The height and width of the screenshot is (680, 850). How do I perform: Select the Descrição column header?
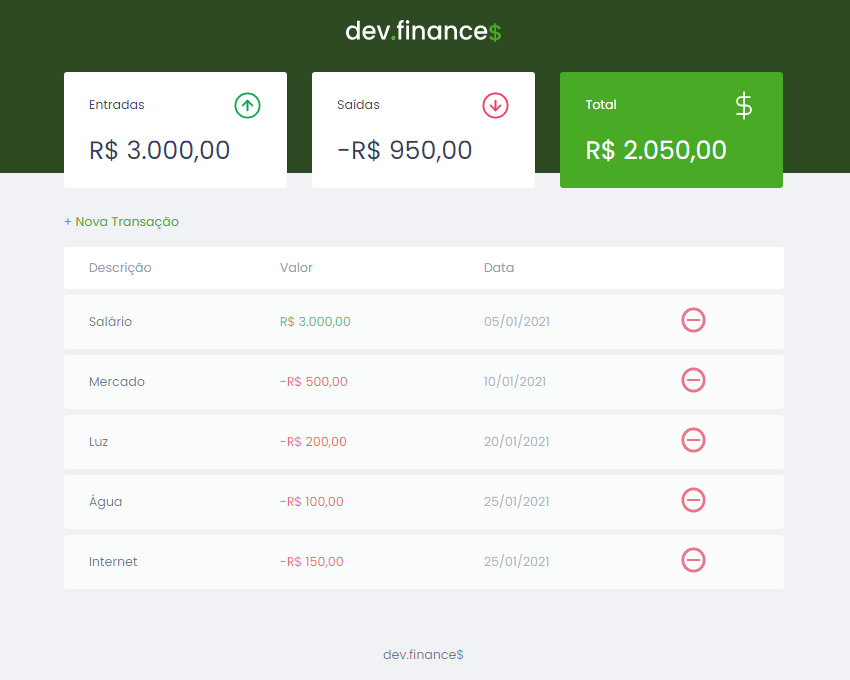tap(120, 268)
